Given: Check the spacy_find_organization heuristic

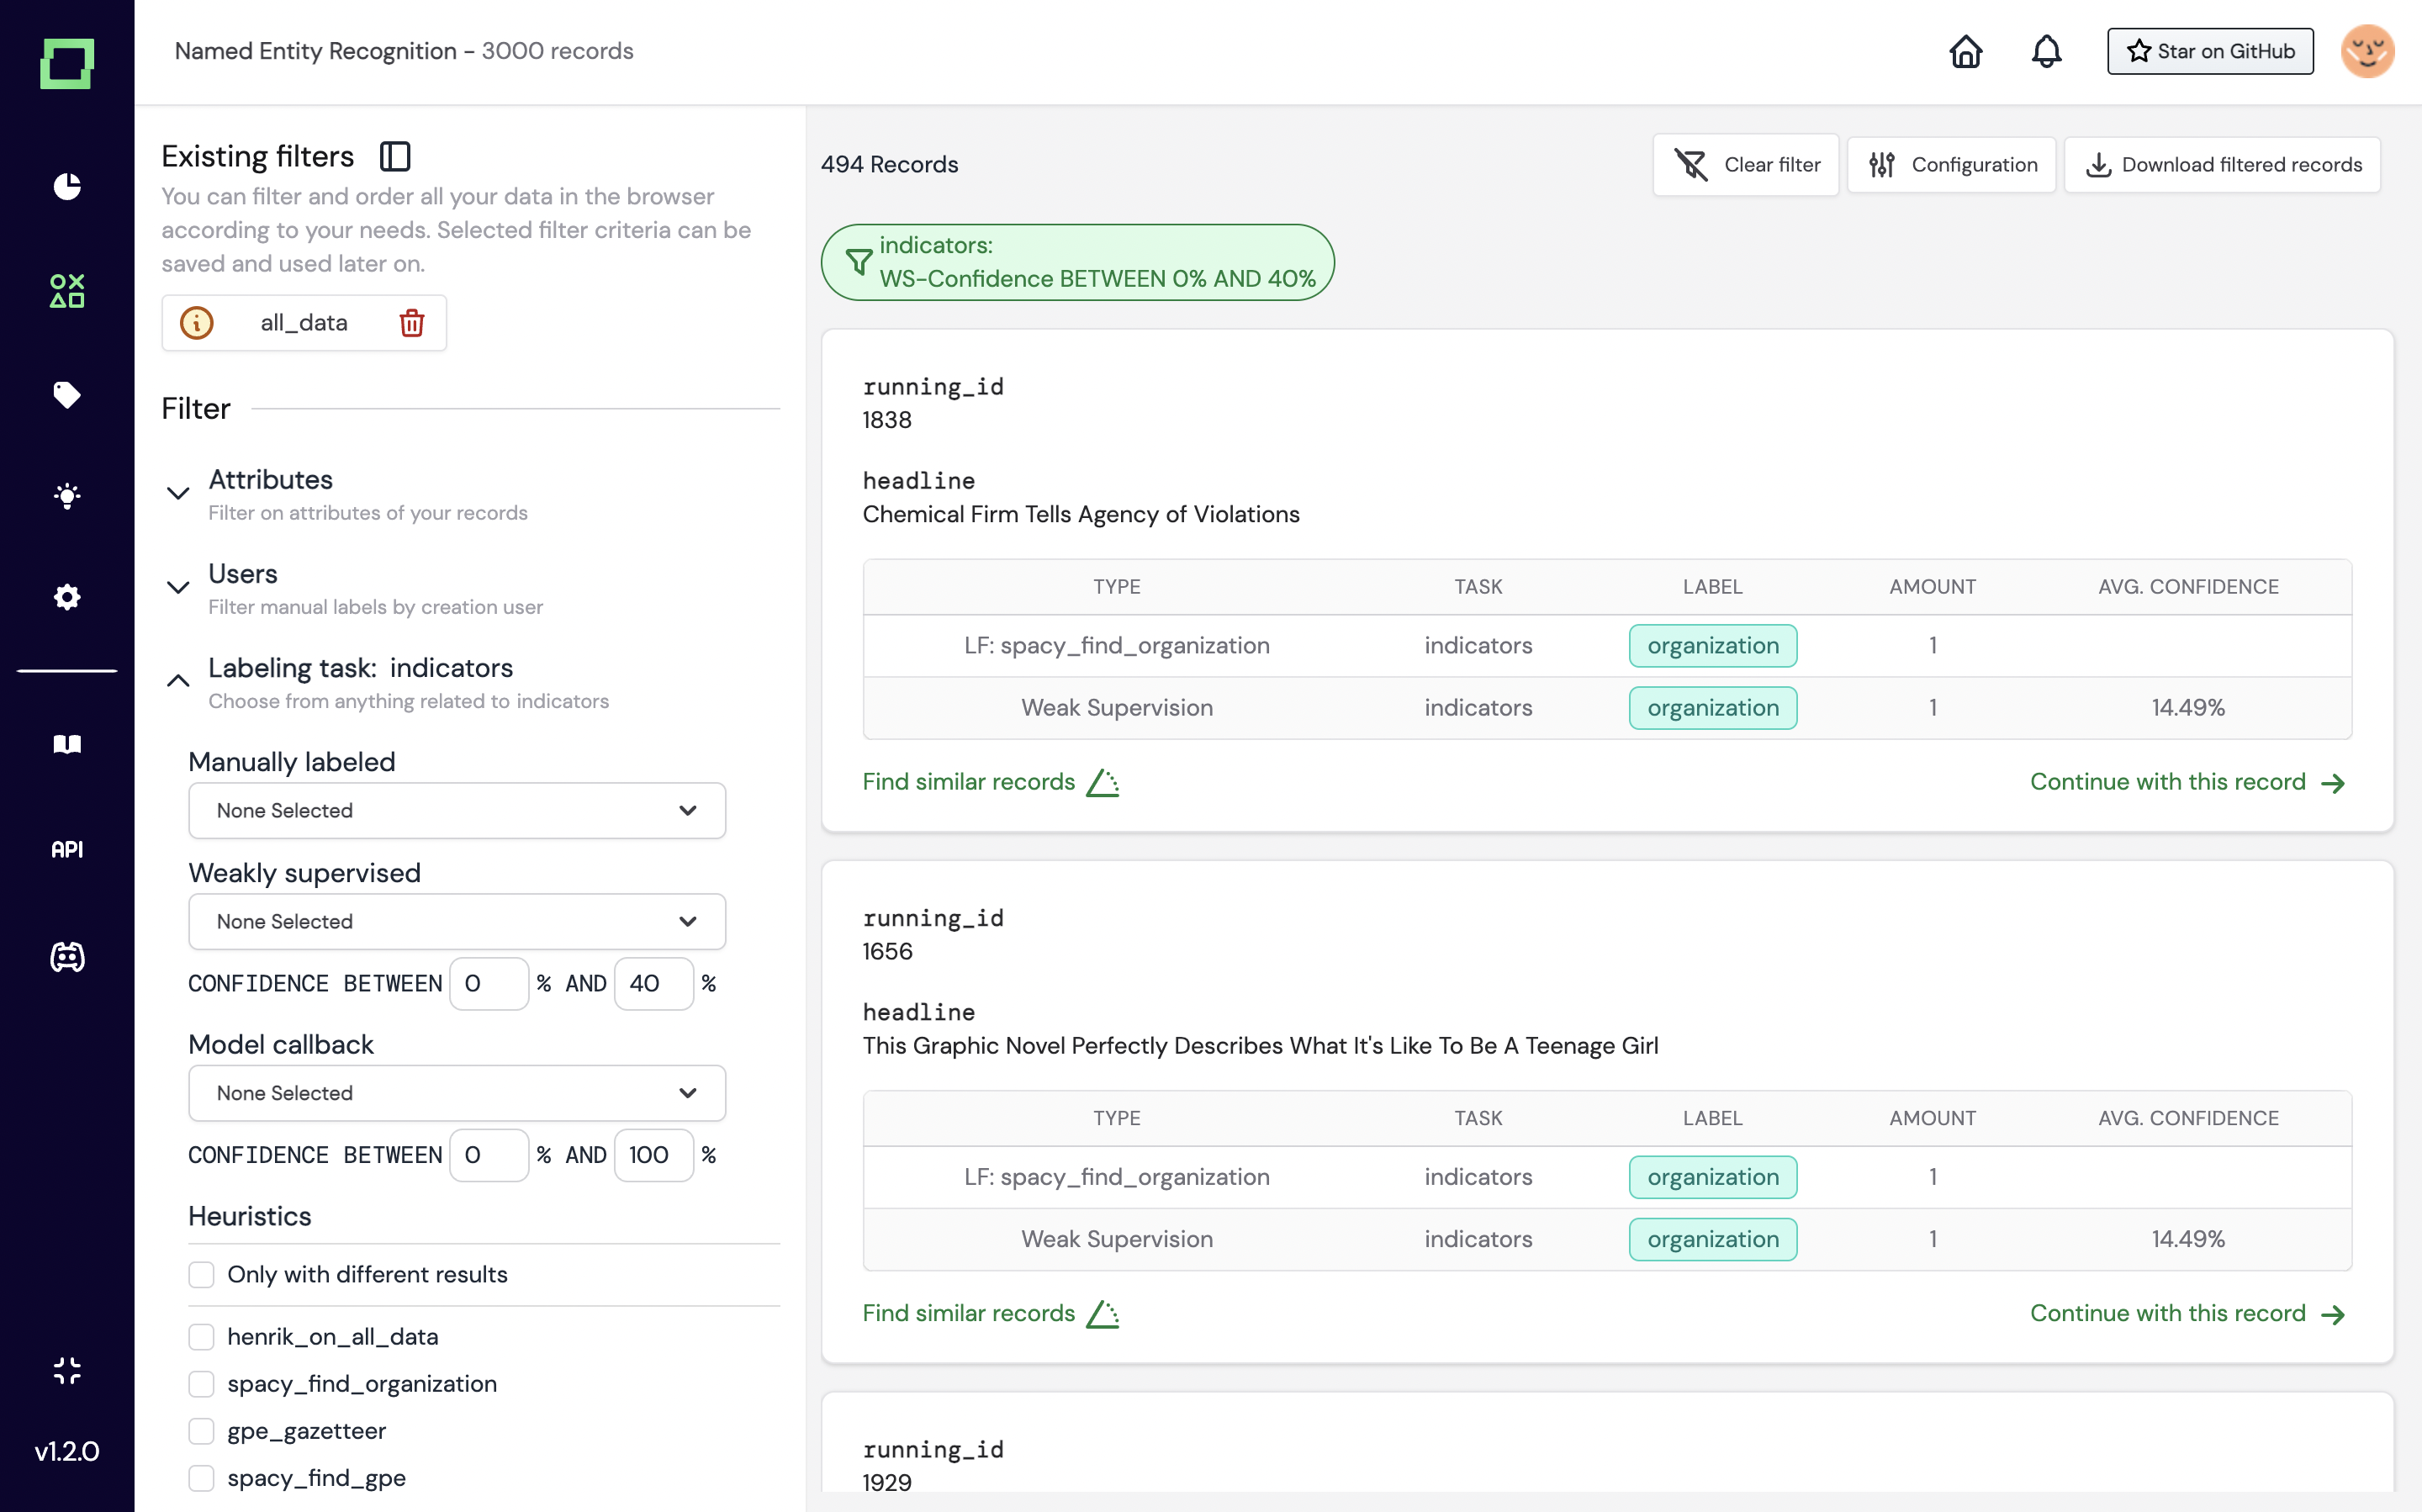Looking at the screenshot, I should (x=202, y=1383).
